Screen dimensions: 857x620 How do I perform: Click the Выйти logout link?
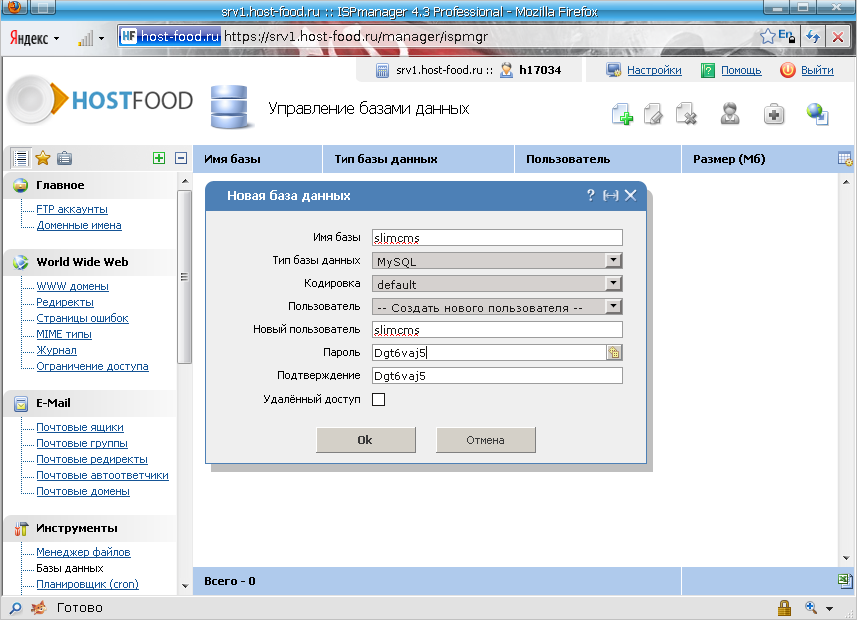816,70
